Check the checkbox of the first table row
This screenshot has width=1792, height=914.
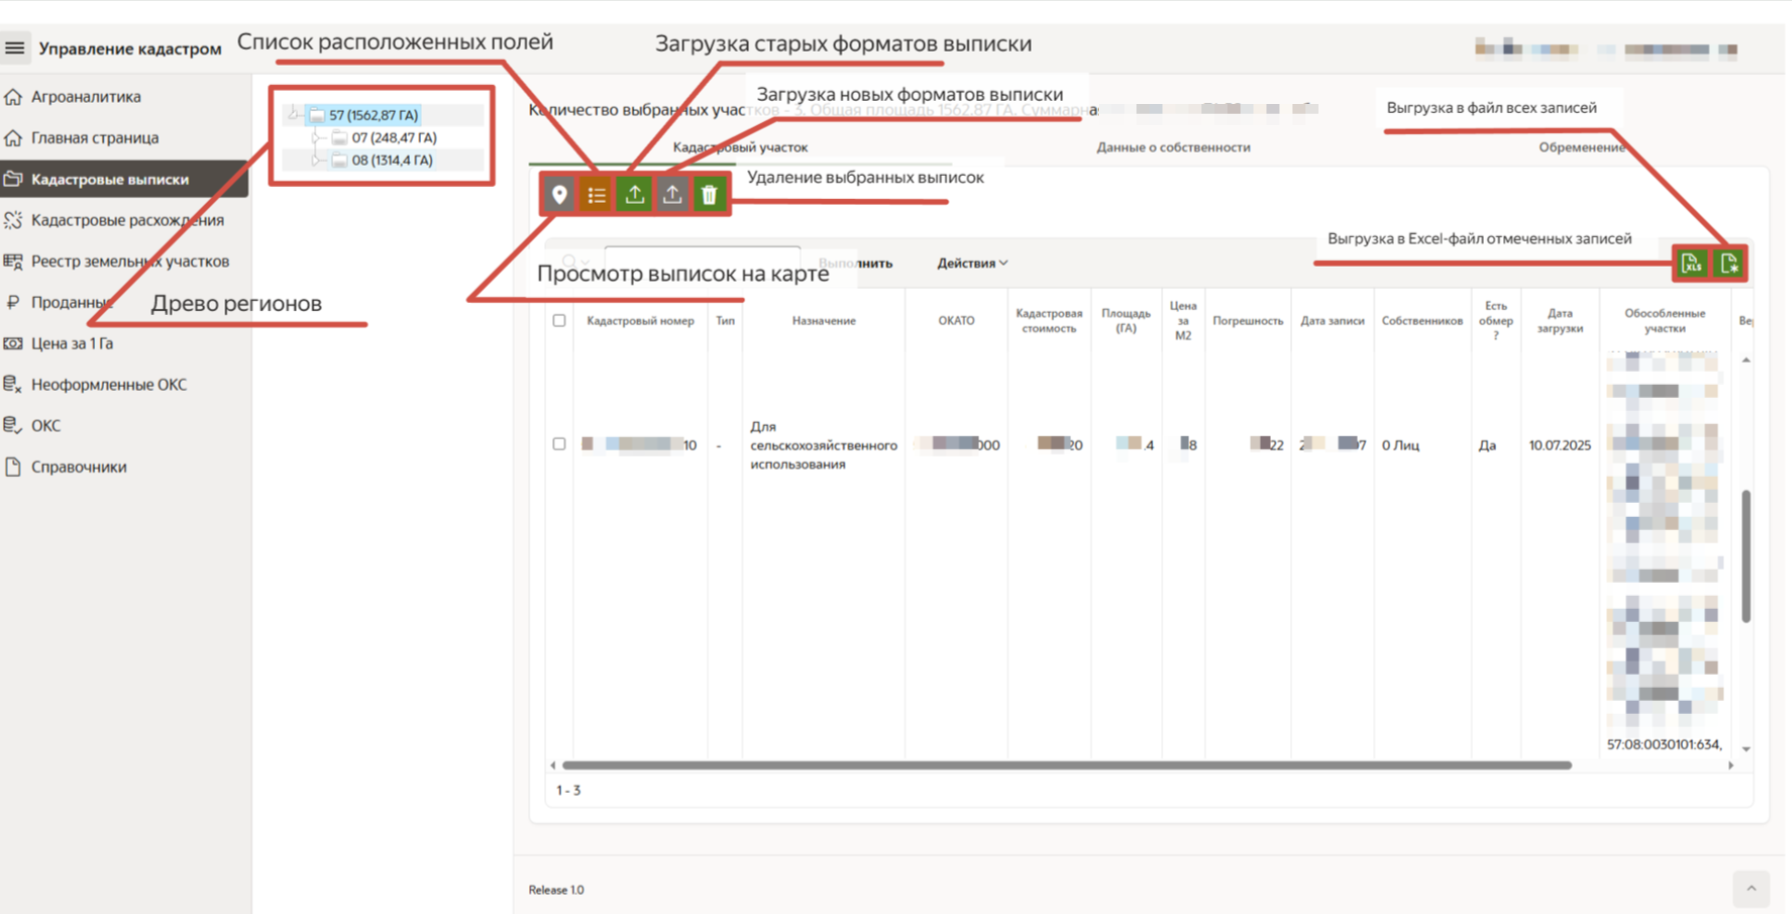coord(559,444)
